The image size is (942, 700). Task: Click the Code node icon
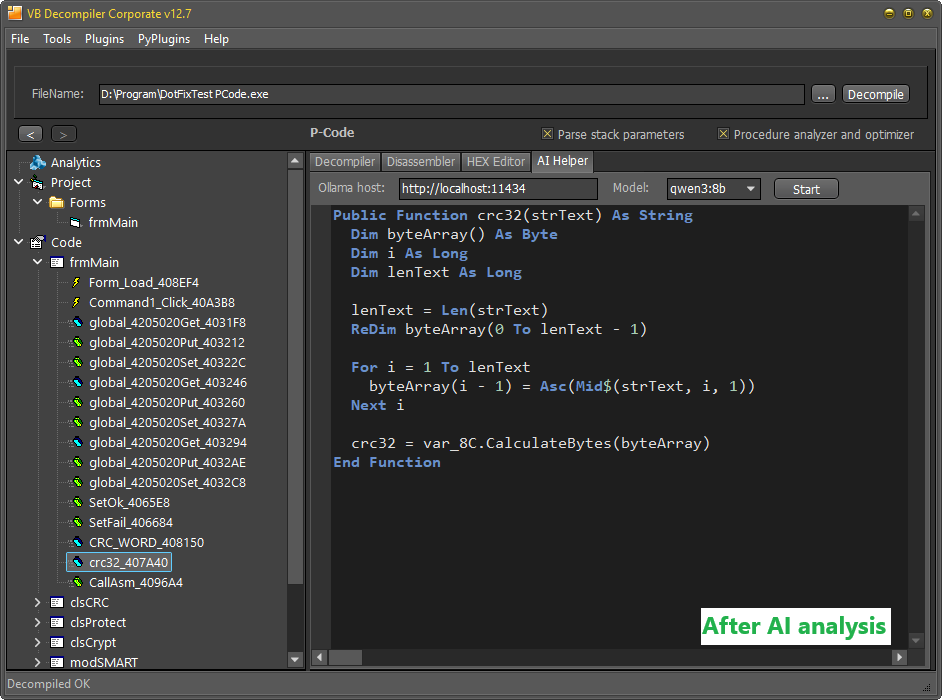click(38, 242)
